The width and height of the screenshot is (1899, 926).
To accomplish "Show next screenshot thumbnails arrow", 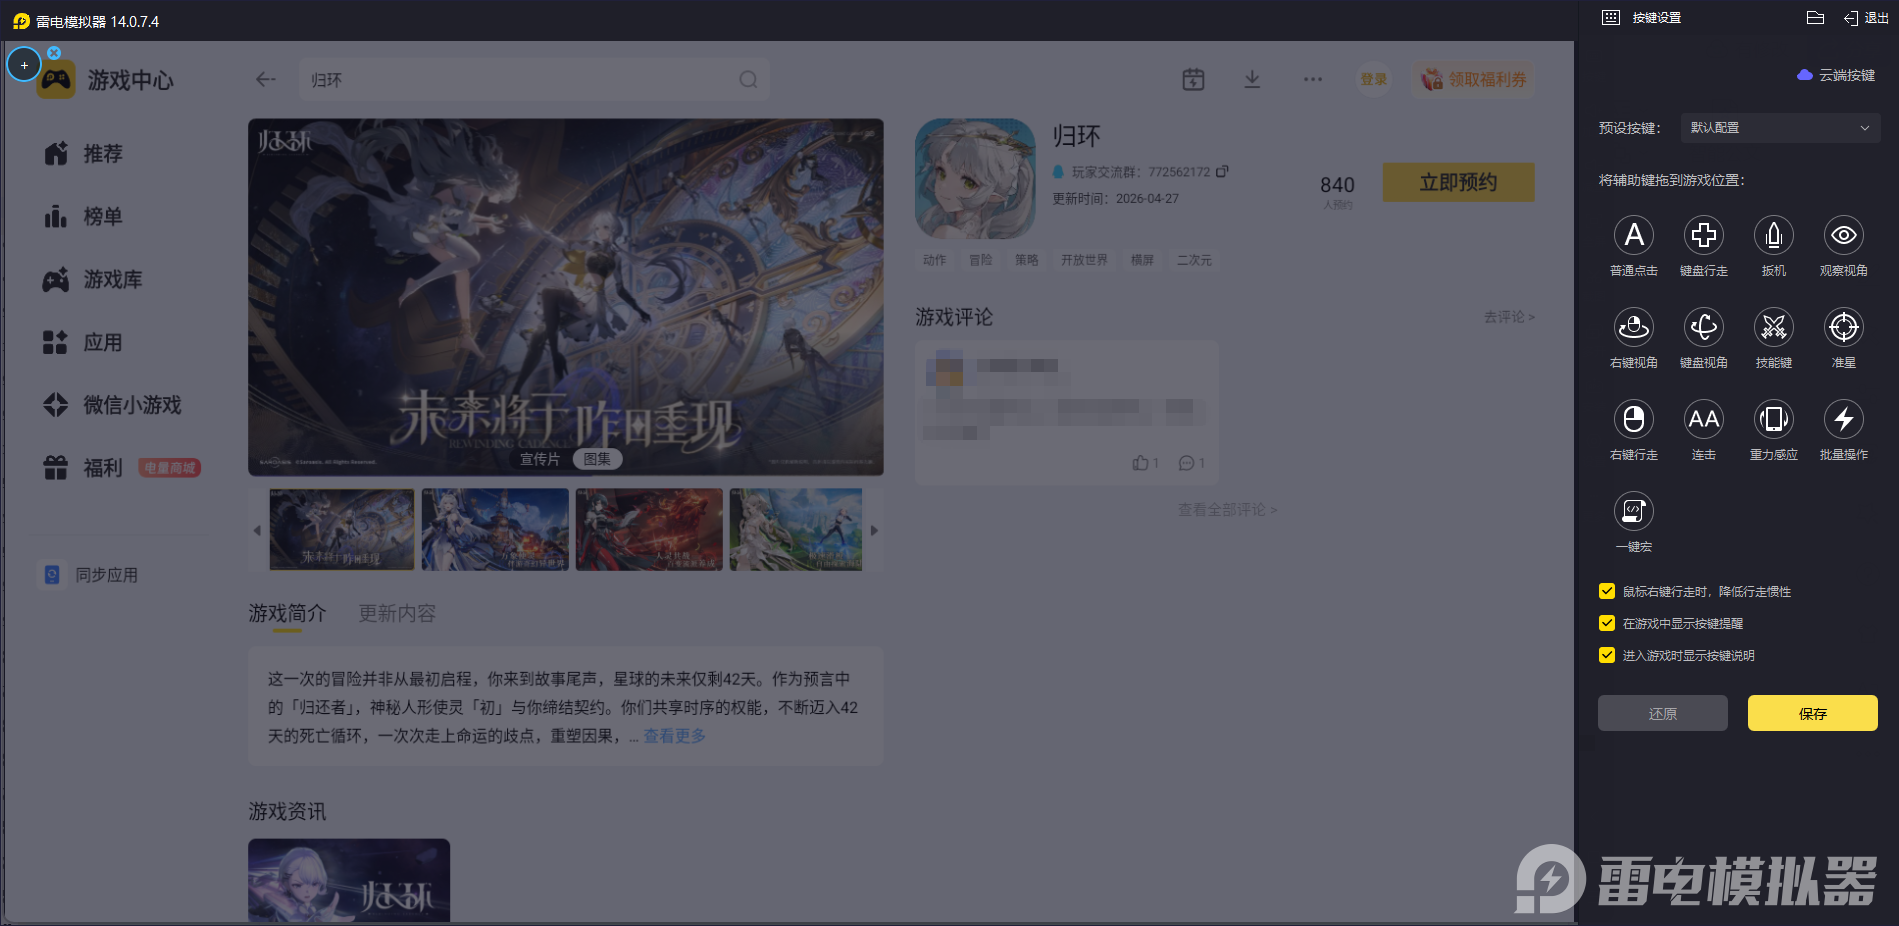I will point(874,531).
